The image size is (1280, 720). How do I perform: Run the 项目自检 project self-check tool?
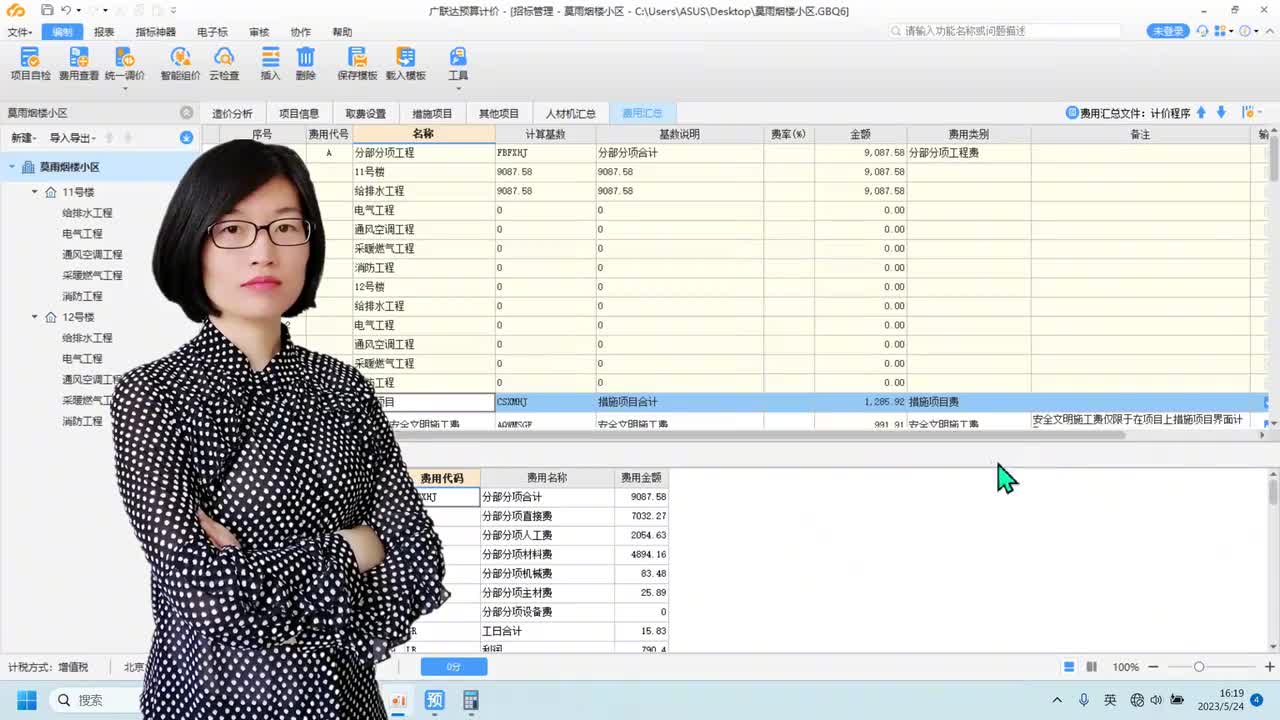(30, 63)
